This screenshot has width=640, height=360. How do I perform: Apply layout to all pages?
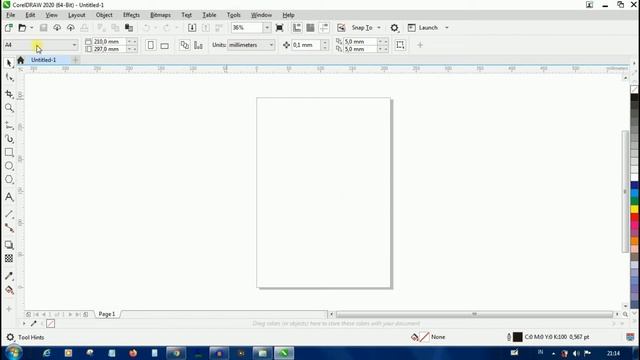pos(184,45)
